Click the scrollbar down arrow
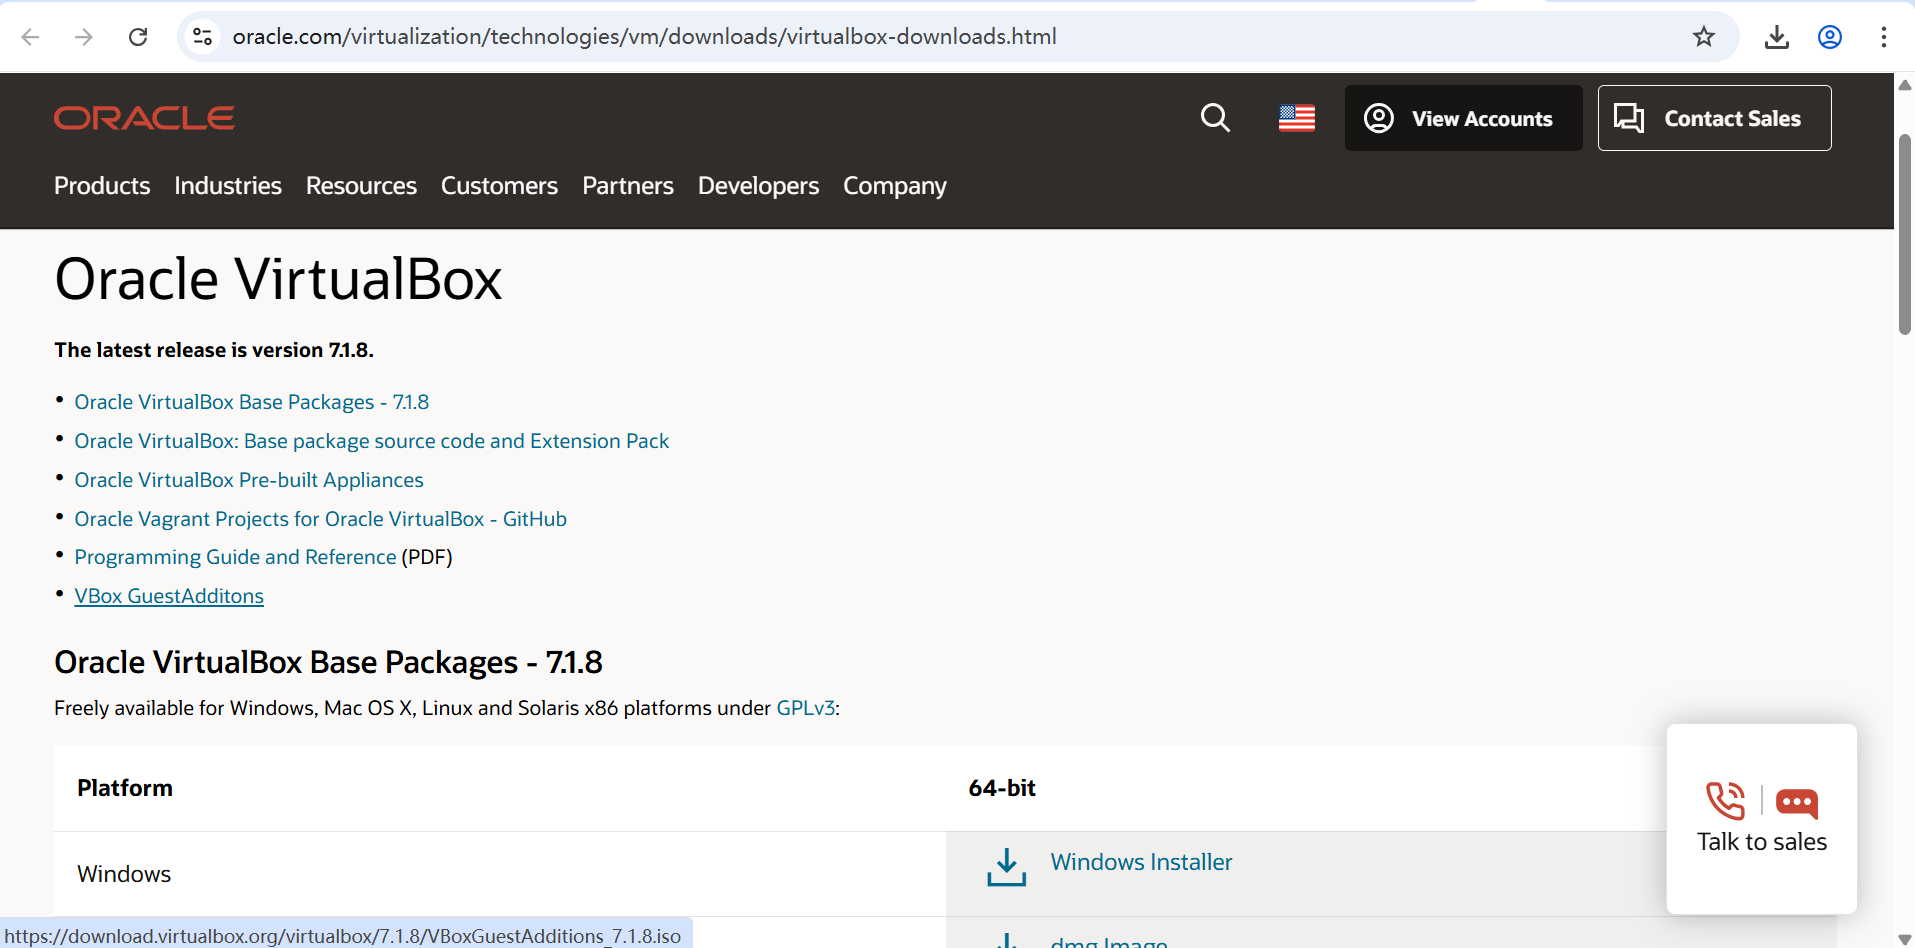The image size is (1915, 948). point(1905,938)
